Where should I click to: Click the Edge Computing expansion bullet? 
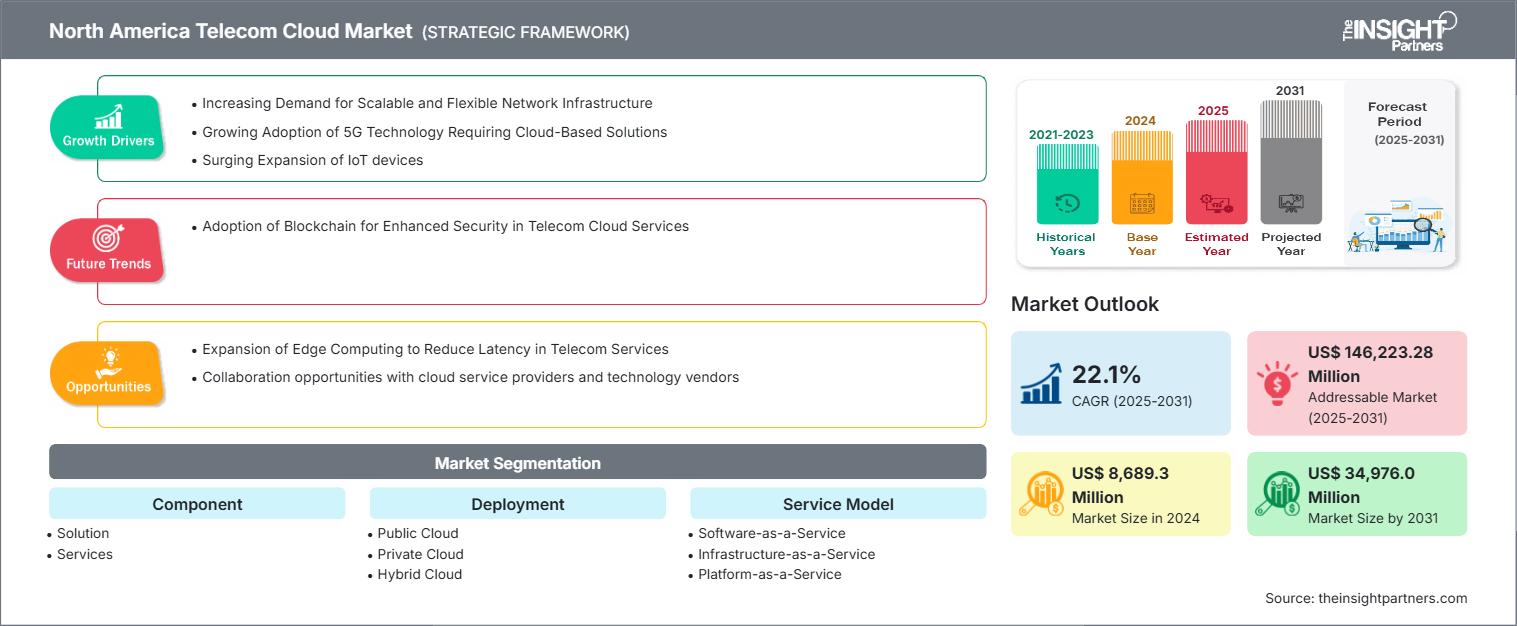click(436, 349)
